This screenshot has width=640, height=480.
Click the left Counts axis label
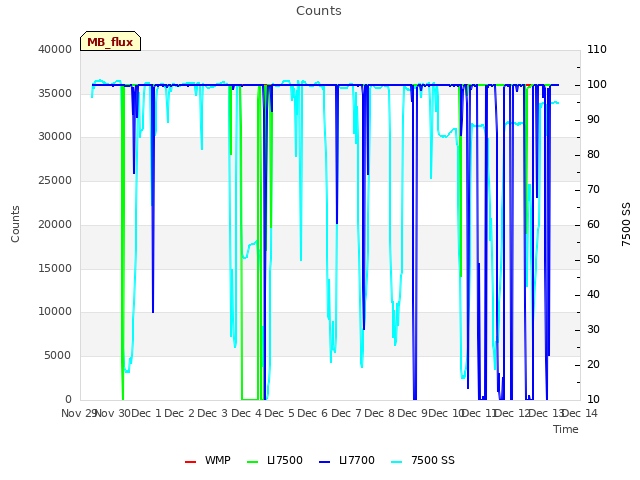(x=15, y=224)
